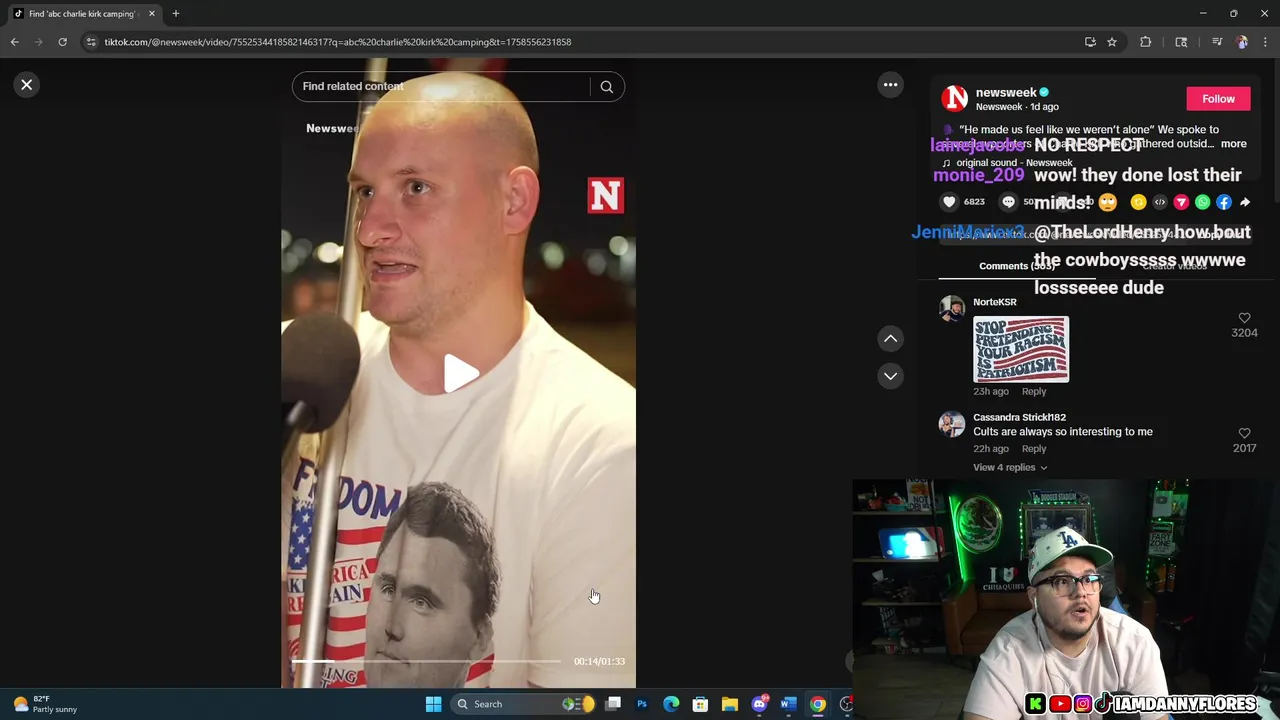Screen dimensions: 1280x720
Task: Open the three-dots more options menu on video
Action: point(890,85)
